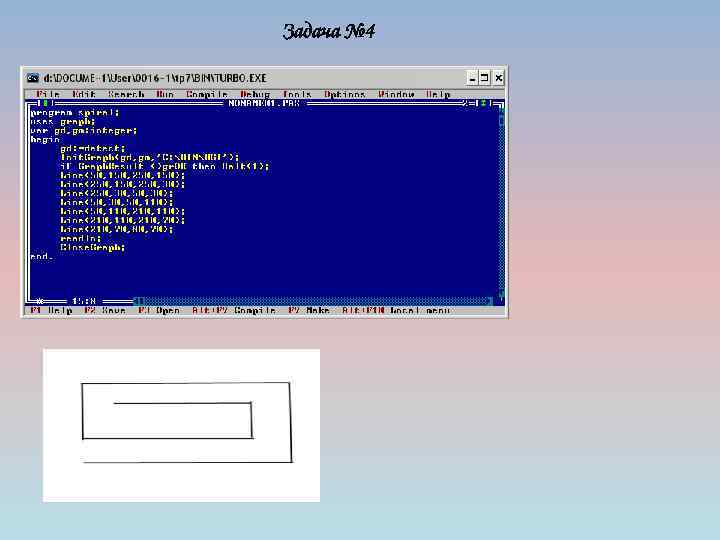720x540 pixels.
Task: Click the first Line(50,150,...) statement
Action: pos(123,175)
